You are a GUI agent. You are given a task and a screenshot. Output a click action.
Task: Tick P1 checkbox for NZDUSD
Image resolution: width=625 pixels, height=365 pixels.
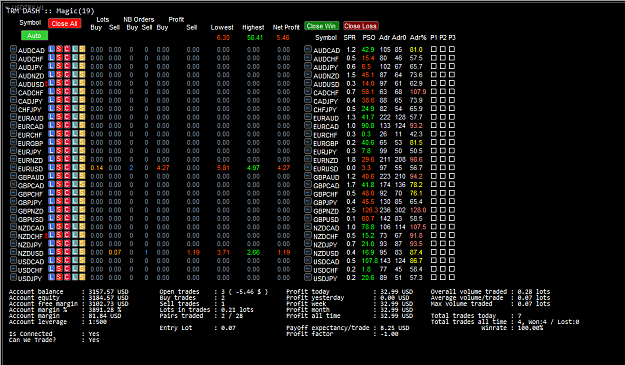434,252
